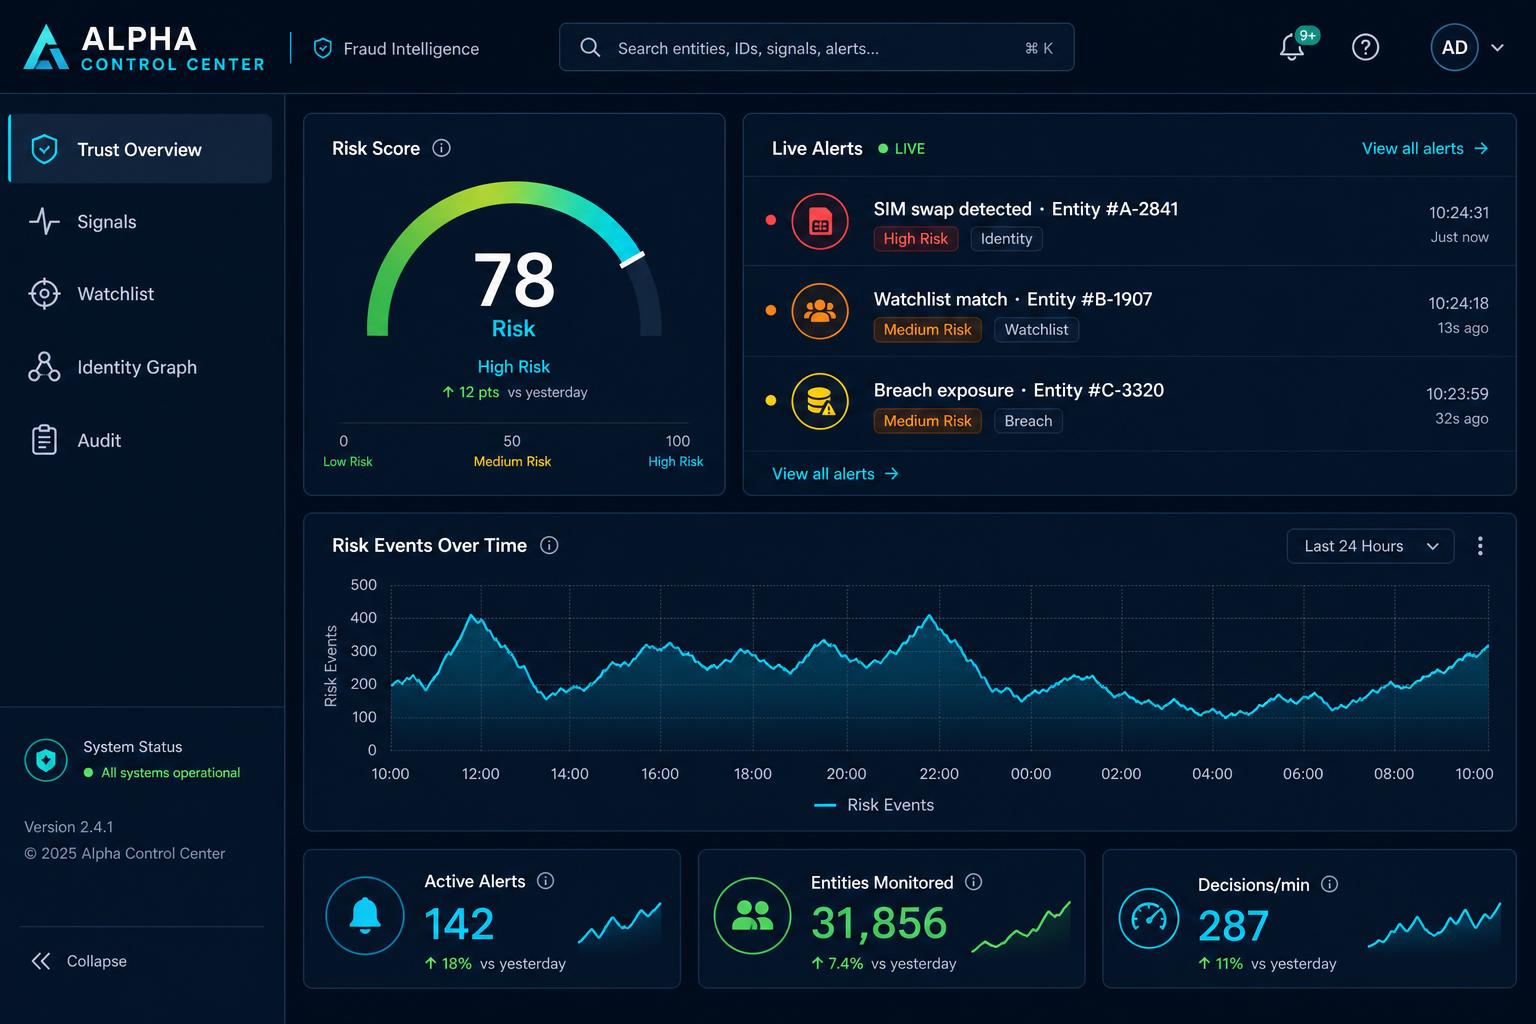1536x1024 pixels.
Task: Click the 142 active alerts value
Action: pos(459,924)
